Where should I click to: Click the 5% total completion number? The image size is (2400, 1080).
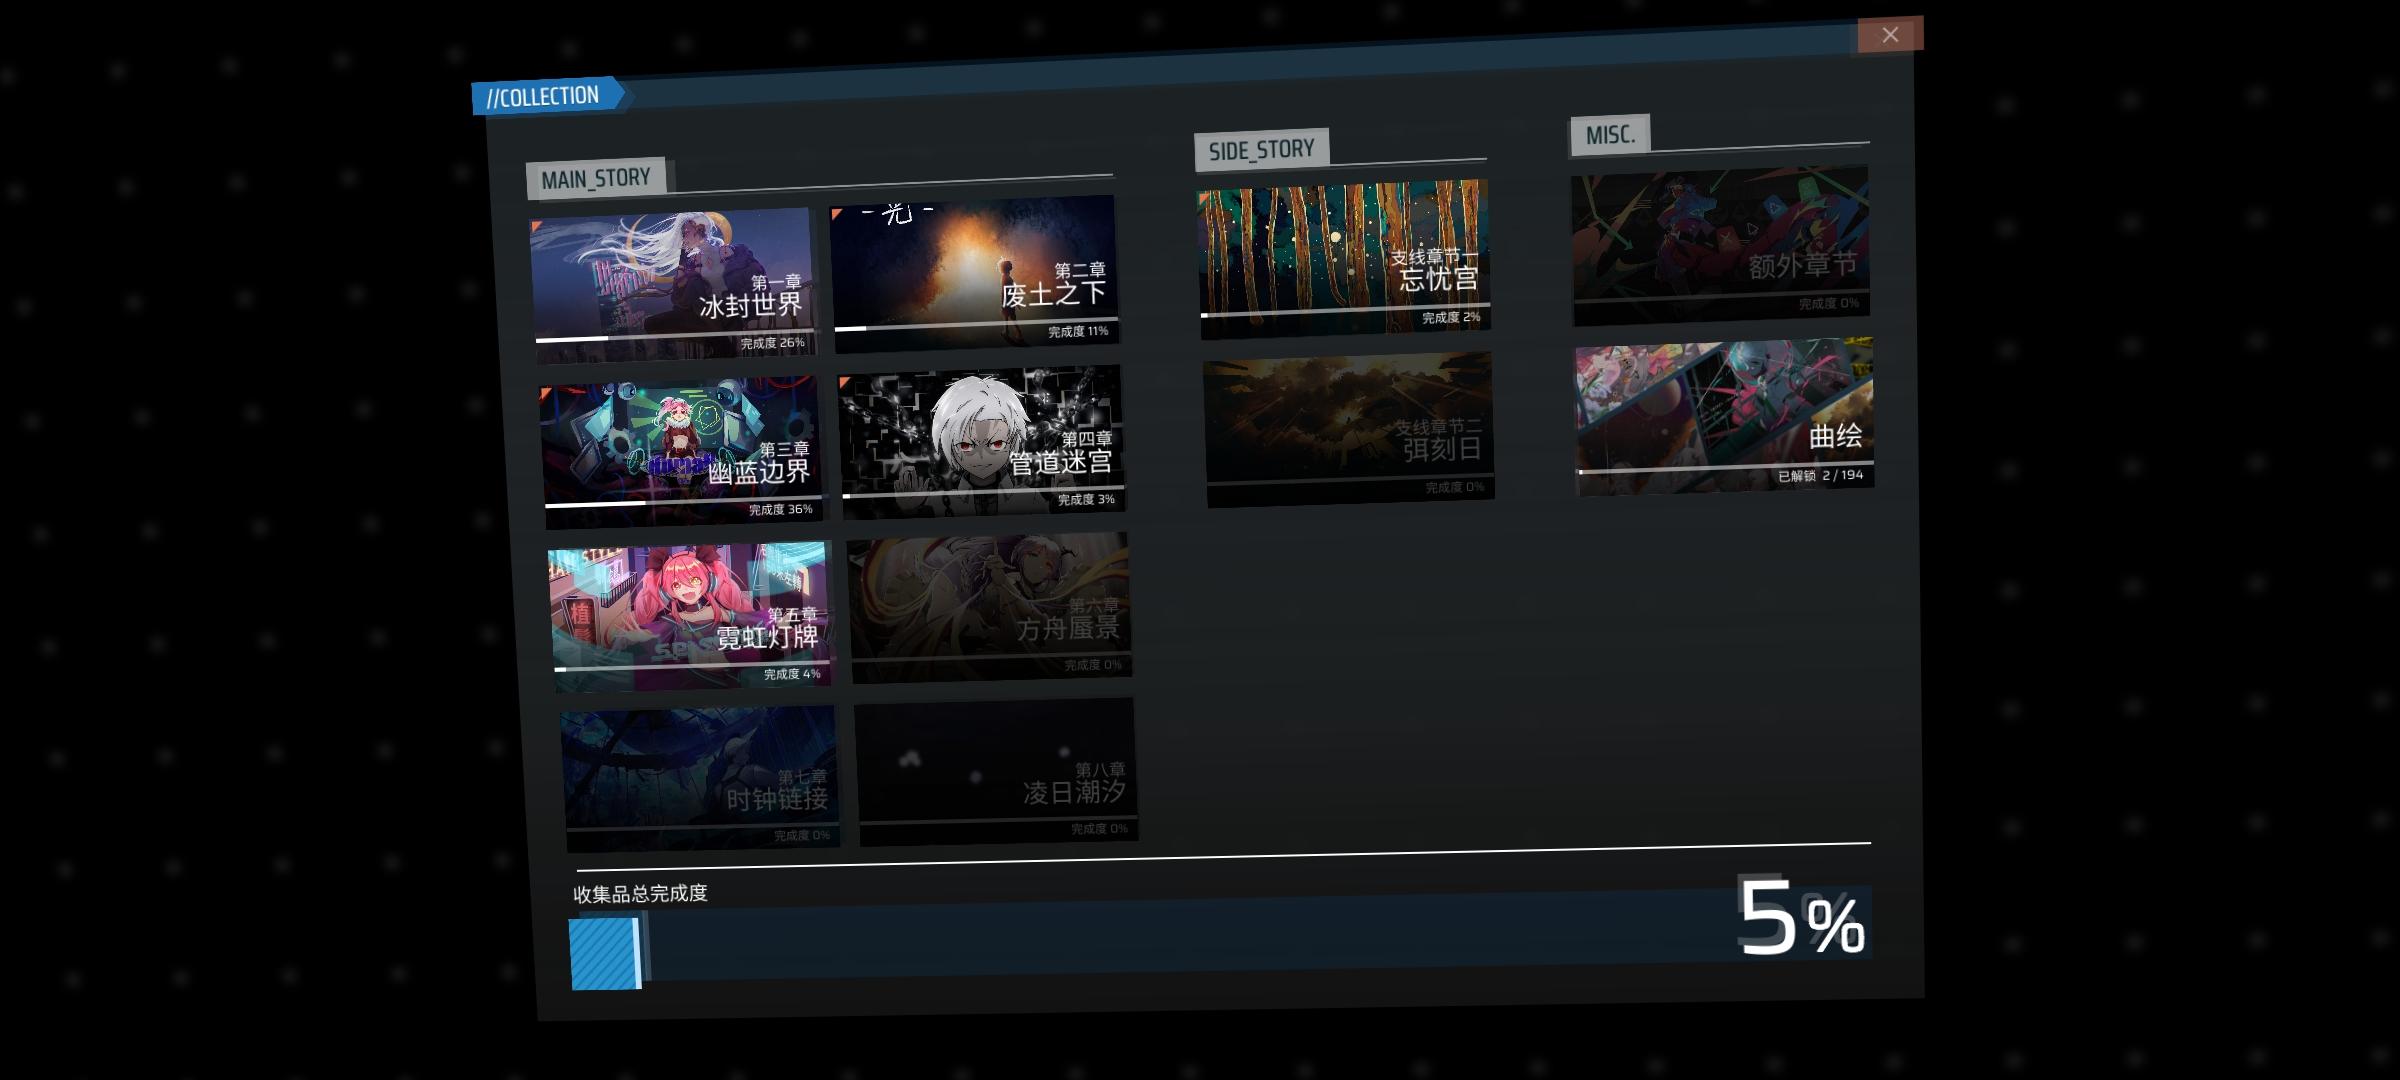point(1800,918)
